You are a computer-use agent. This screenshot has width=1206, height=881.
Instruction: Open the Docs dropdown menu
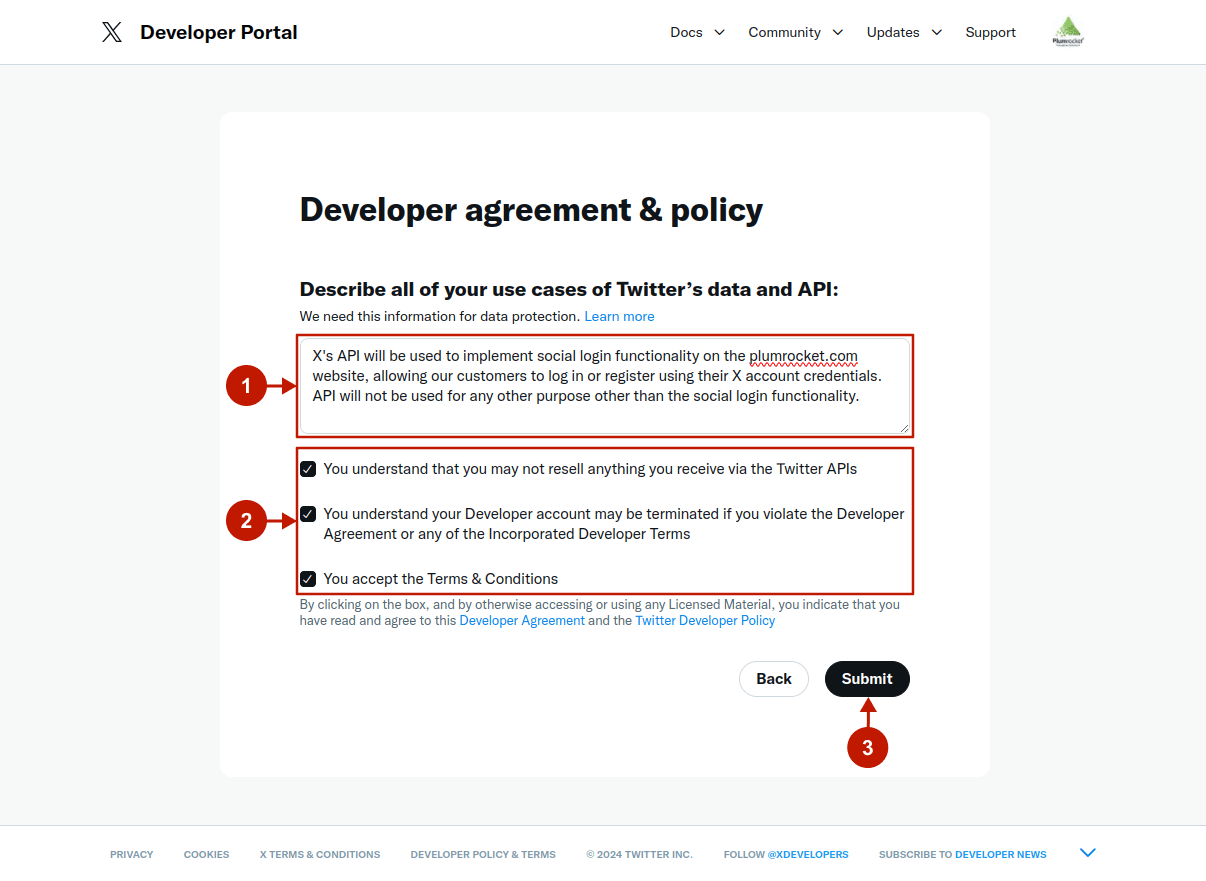698,32
